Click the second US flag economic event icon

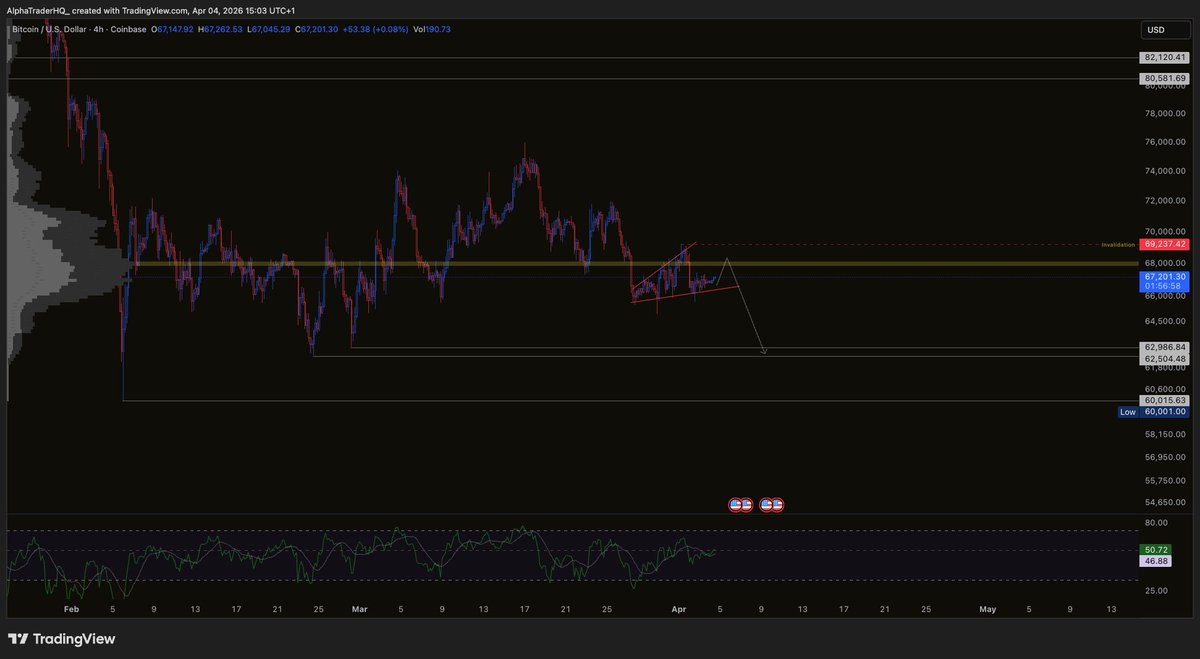point(770,504)
